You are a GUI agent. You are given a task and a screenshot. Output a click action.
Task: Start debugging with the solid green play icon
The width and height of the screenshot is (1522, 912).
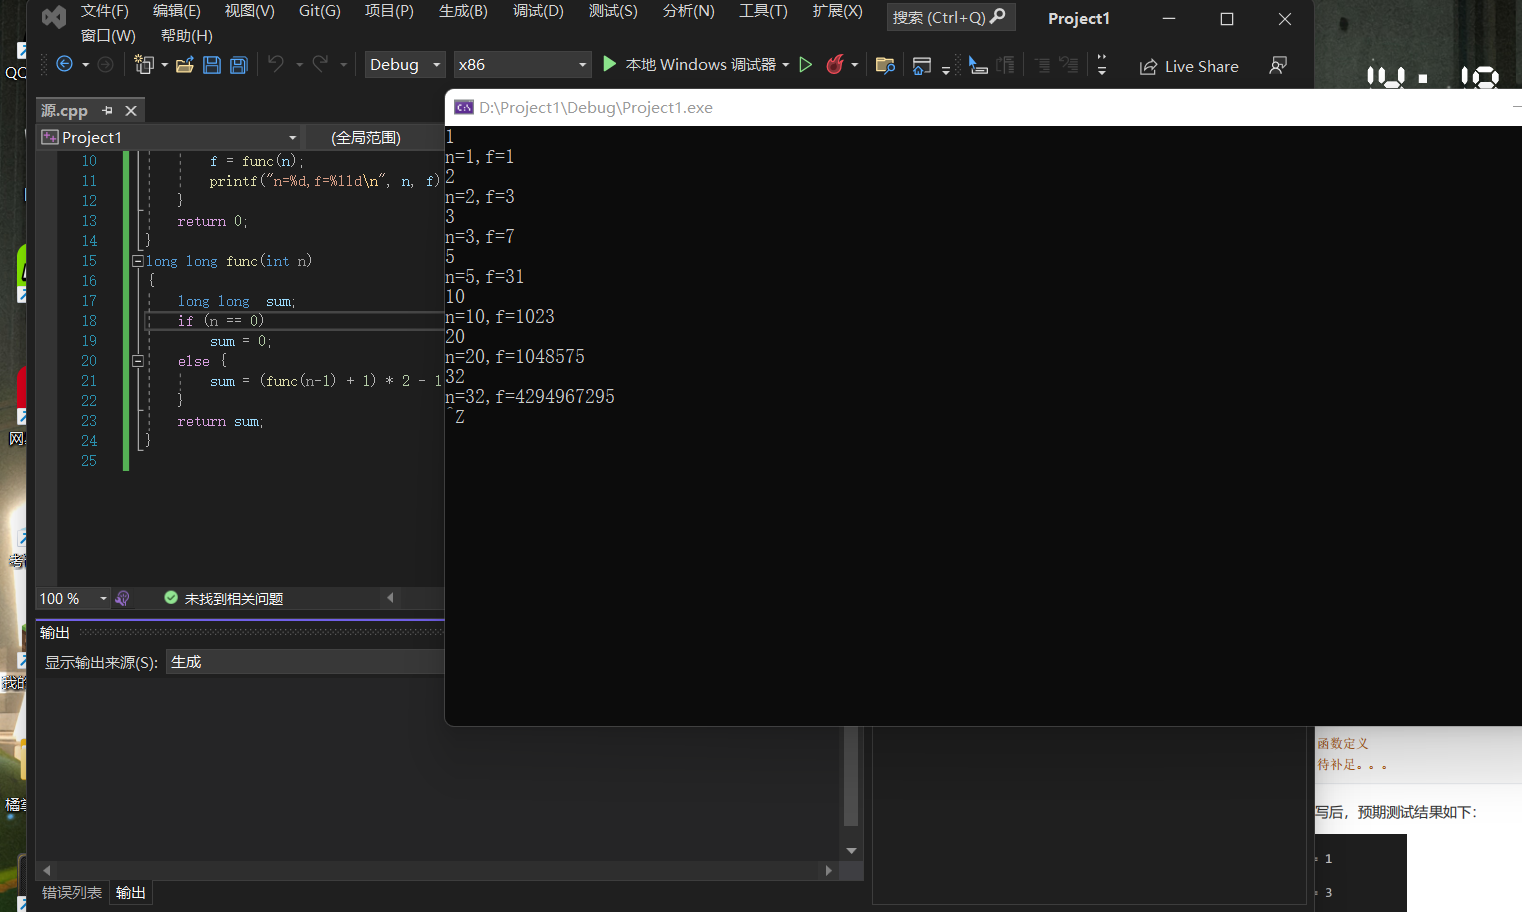(x=609, y=65)
